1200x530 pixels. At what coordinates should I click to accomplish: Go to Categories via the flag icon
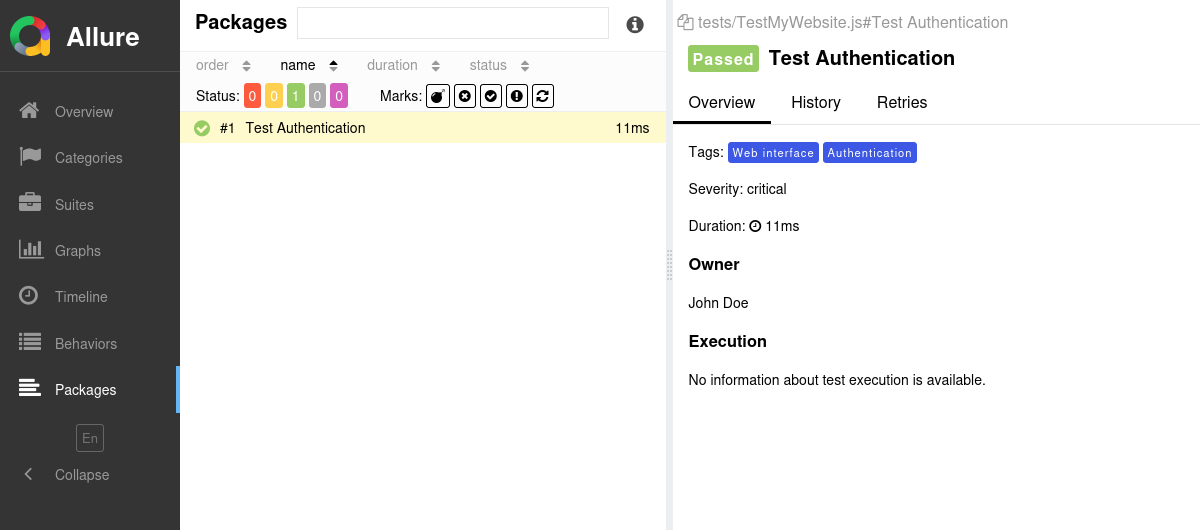pyautogui.click(x=30, y=157)
